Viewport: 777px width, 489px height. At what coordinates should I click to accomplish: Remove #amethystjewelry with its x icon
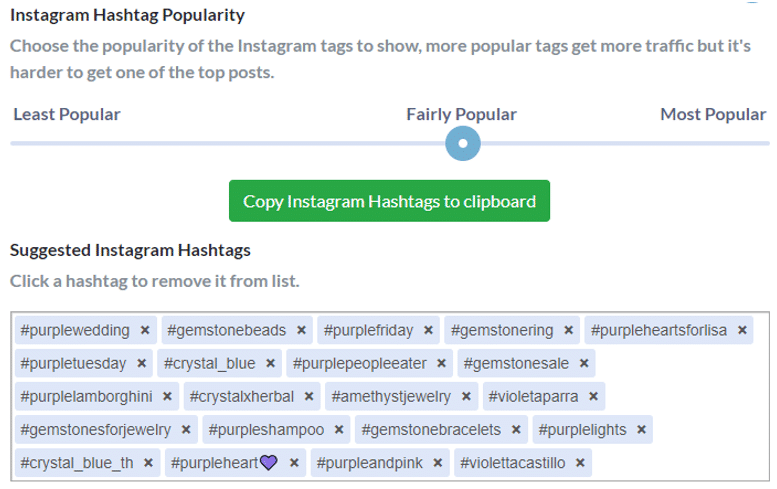coord(466,396)
